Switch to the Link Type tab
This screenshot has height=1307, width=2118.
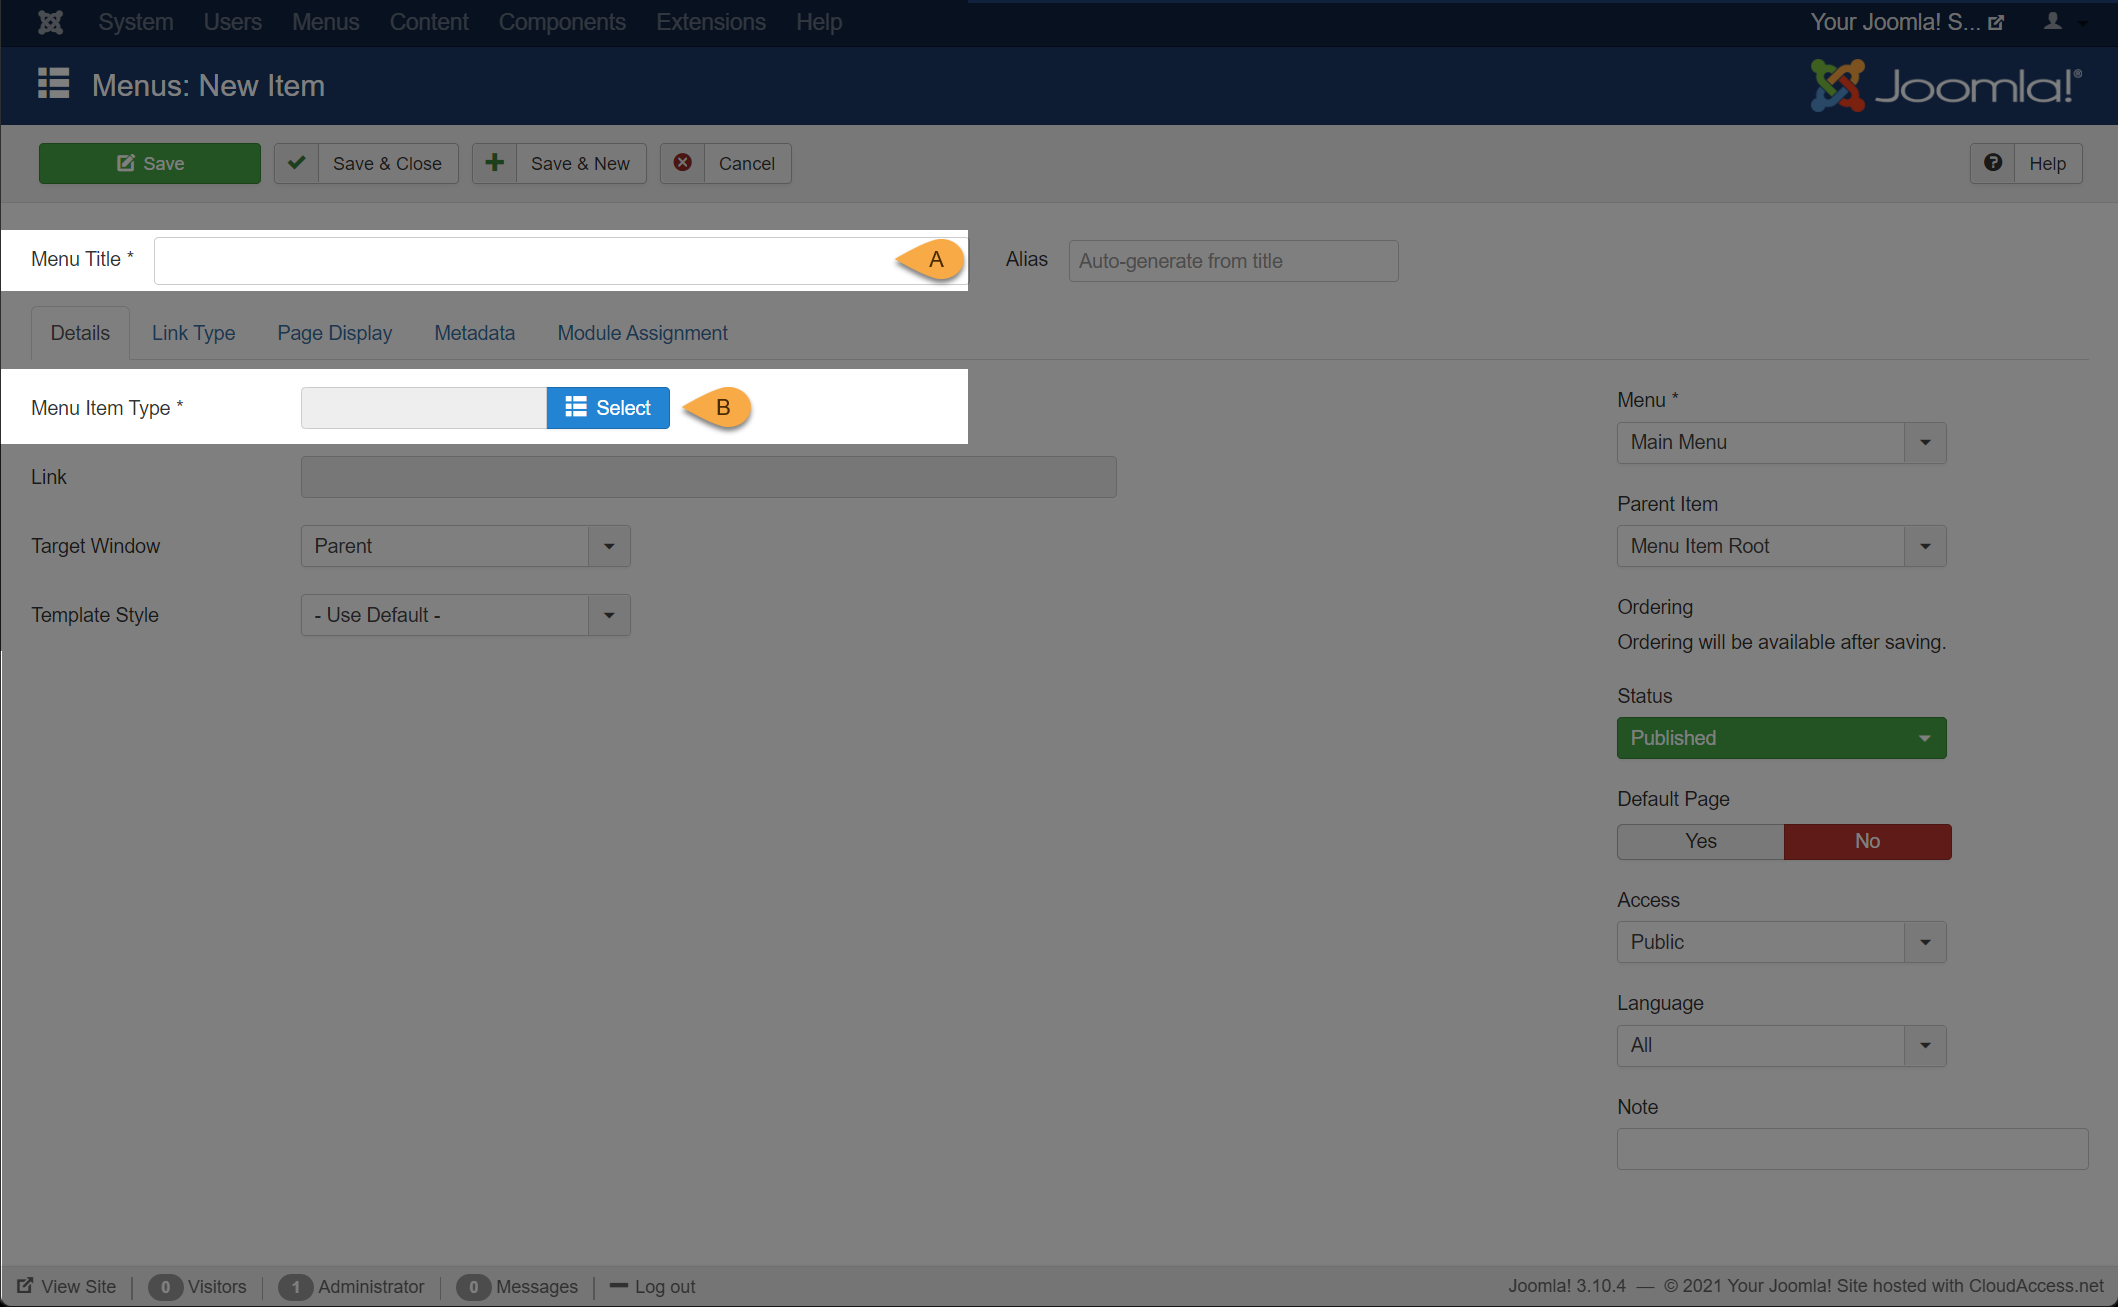tap(193, 333)
